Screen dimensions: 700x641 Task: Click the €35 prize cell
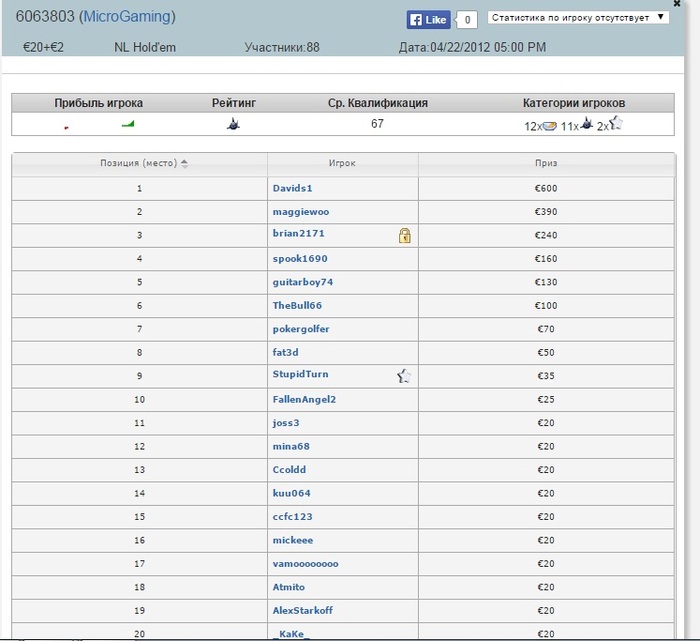[546, 376]
